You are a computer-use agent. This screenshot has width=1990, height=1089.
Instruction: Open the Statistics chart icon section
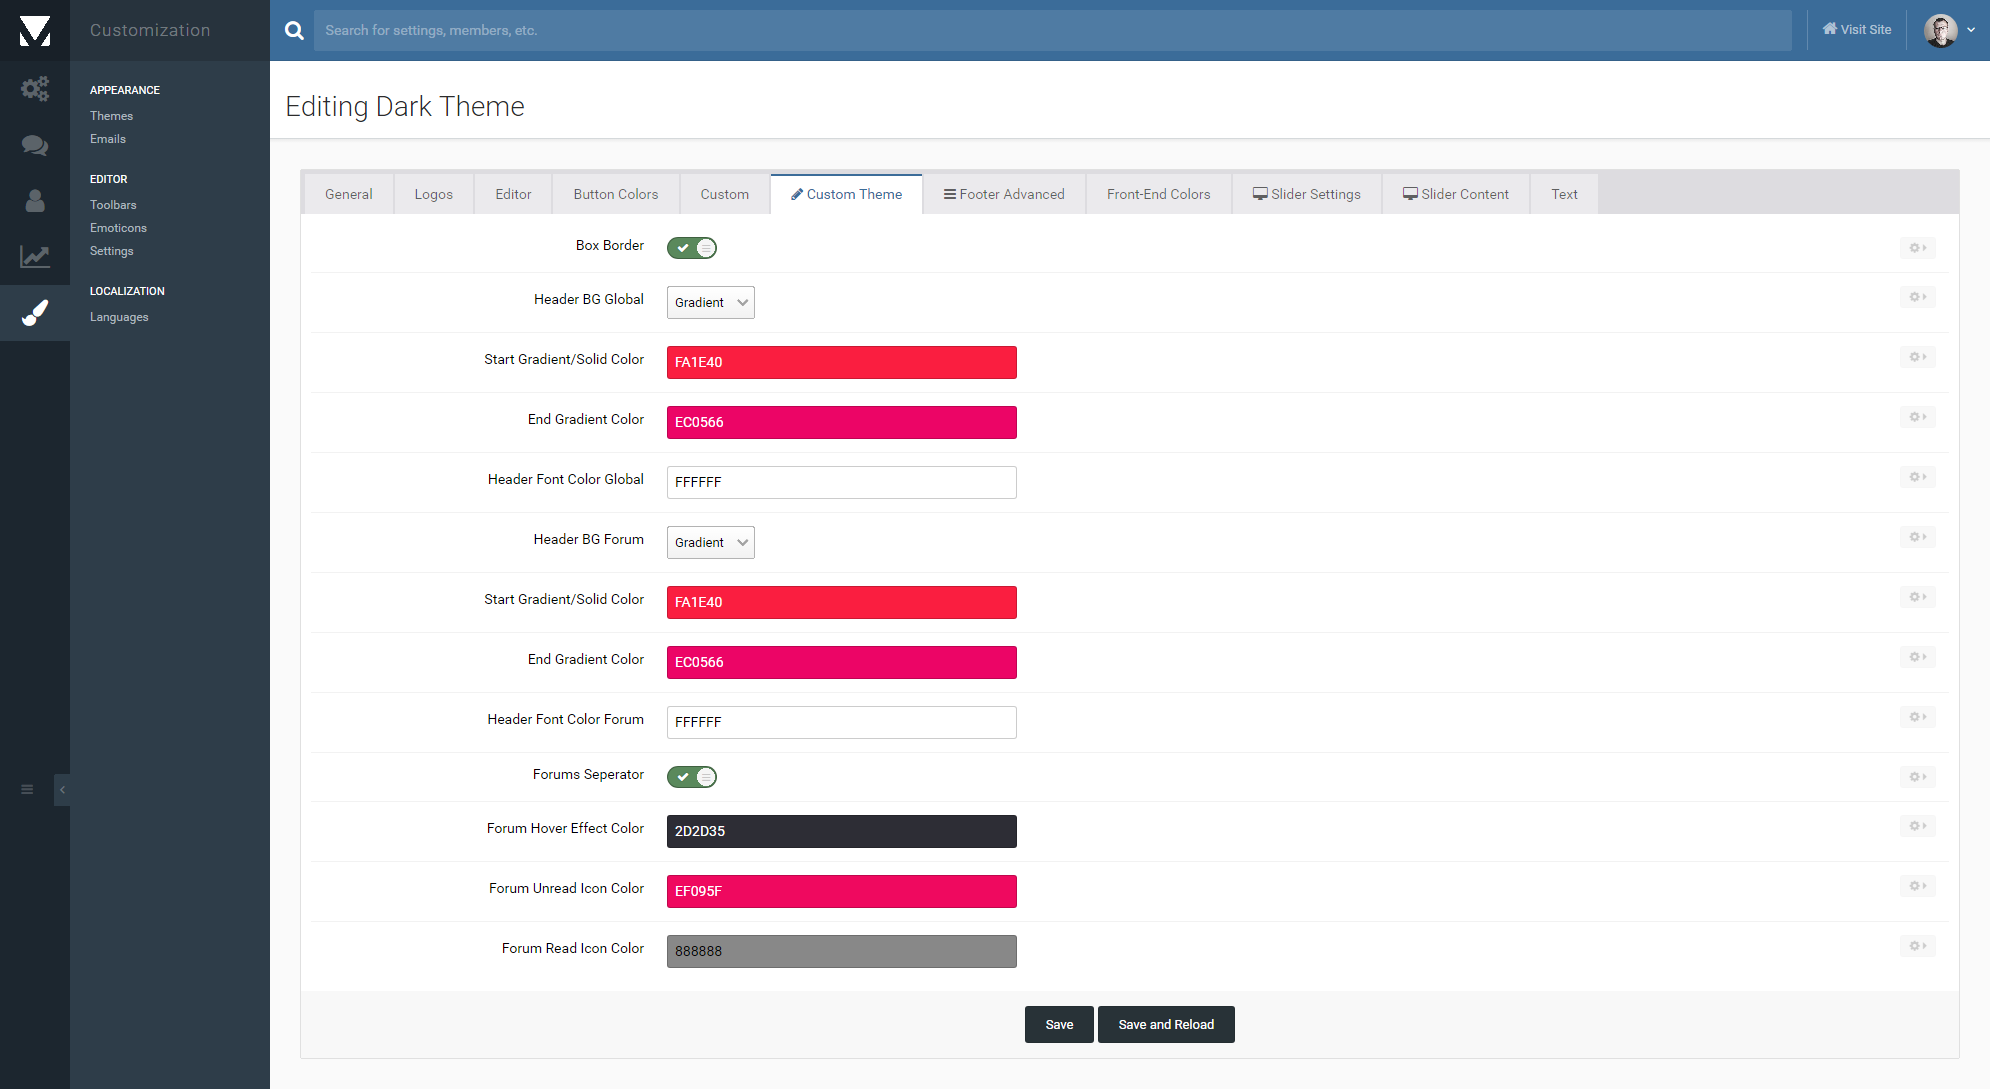(35, 257)
